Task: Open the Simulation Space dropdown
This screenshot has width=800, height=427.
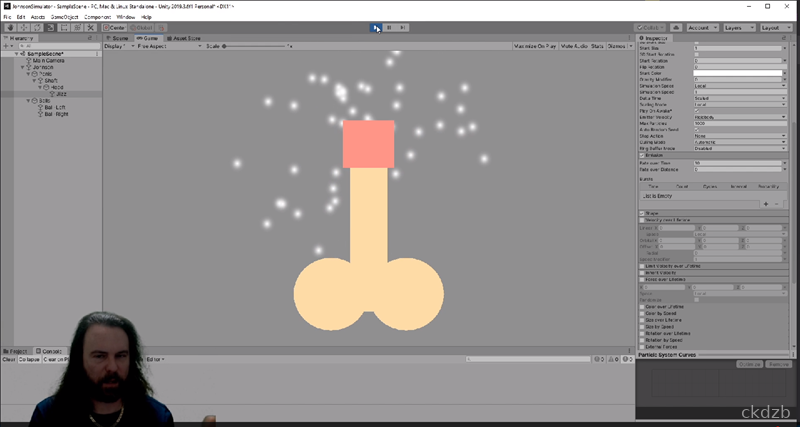Action: (740, 86)
